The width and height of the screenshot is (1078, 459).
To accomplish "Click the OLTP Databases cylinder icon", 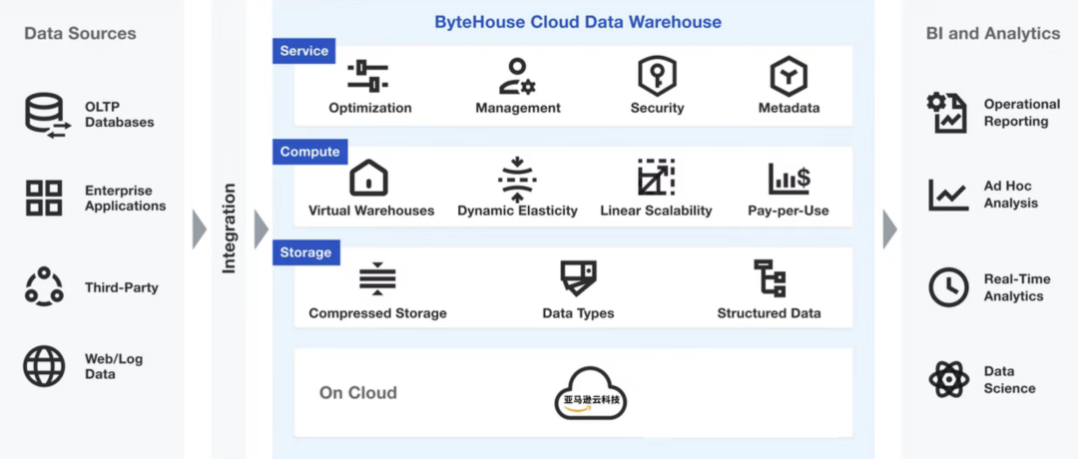I will tap(47, 115).
